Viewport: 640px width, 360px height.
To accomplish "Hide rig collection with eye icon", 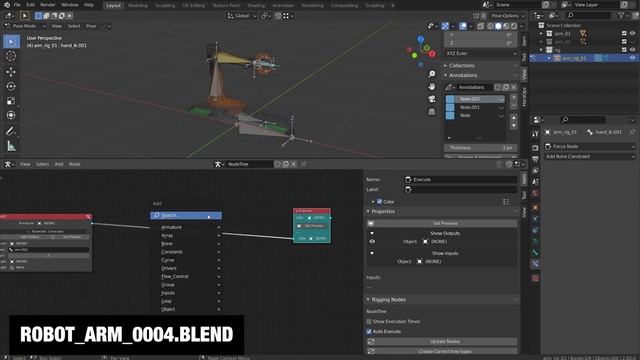I will coord(633,50).
